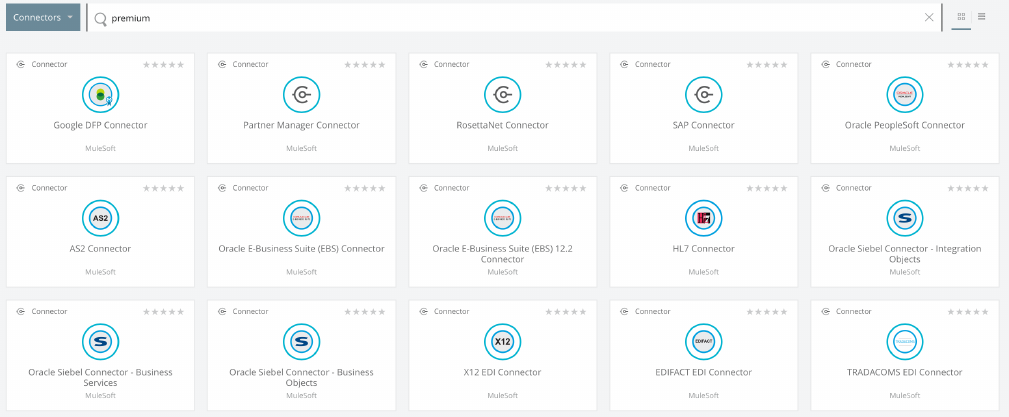
Task: Open the Google DFP Connector logo
Action: click(100, 95)
